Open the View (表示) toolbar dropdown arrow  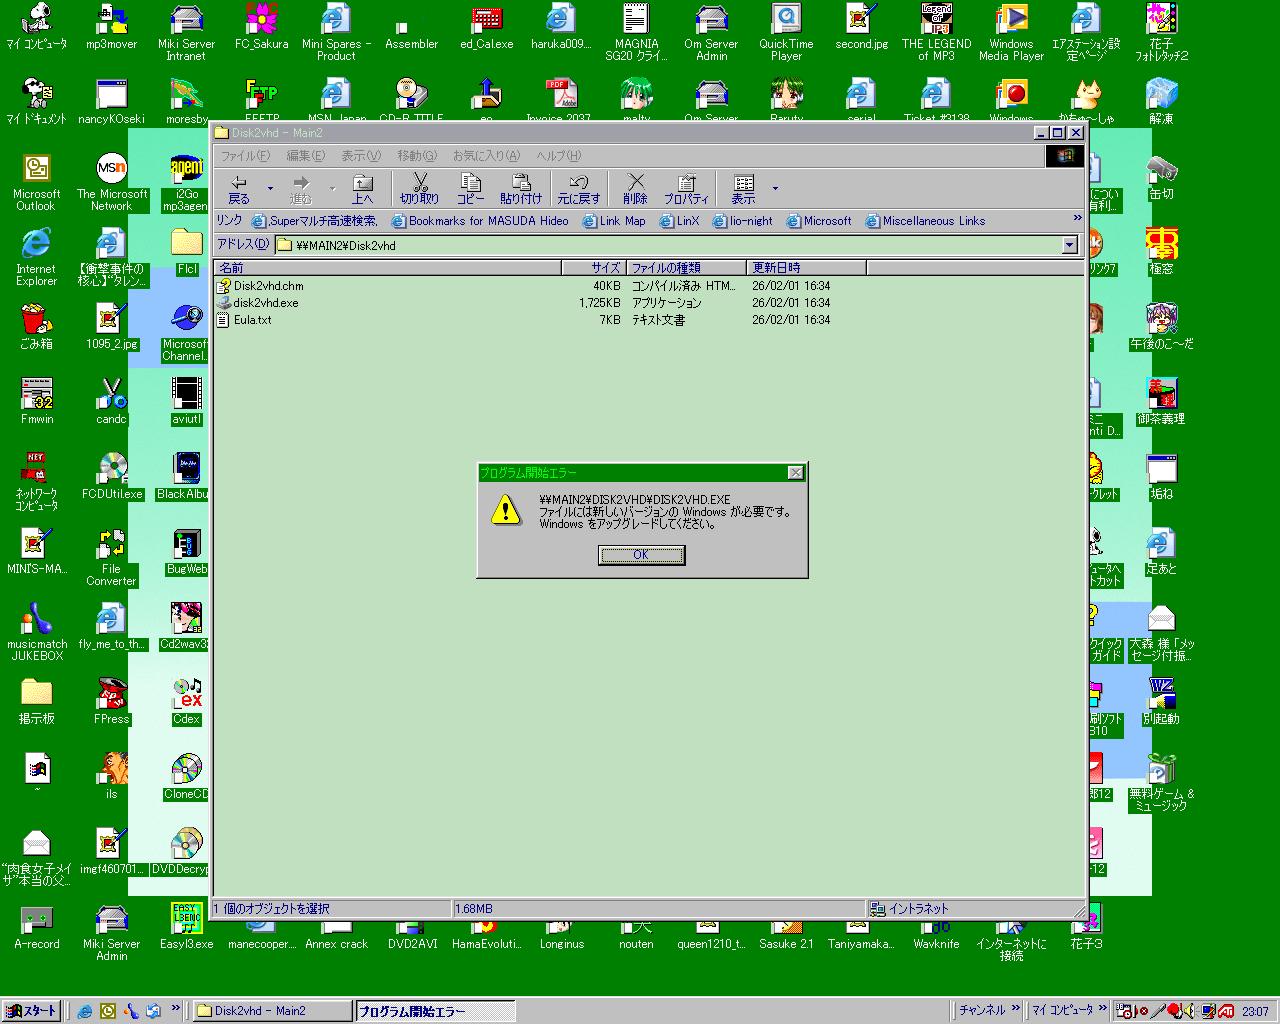pyautogui.click(x=775, y=188)
